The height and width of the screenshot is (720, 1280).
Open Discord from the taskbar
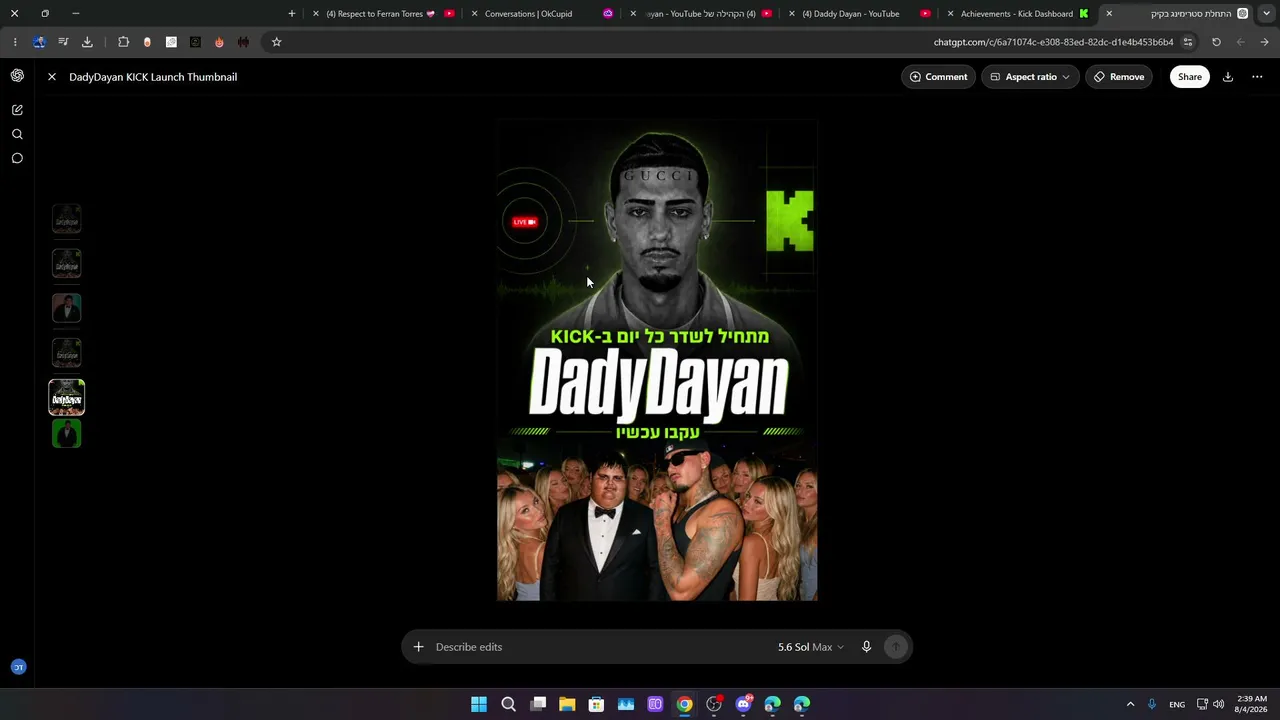743,704
